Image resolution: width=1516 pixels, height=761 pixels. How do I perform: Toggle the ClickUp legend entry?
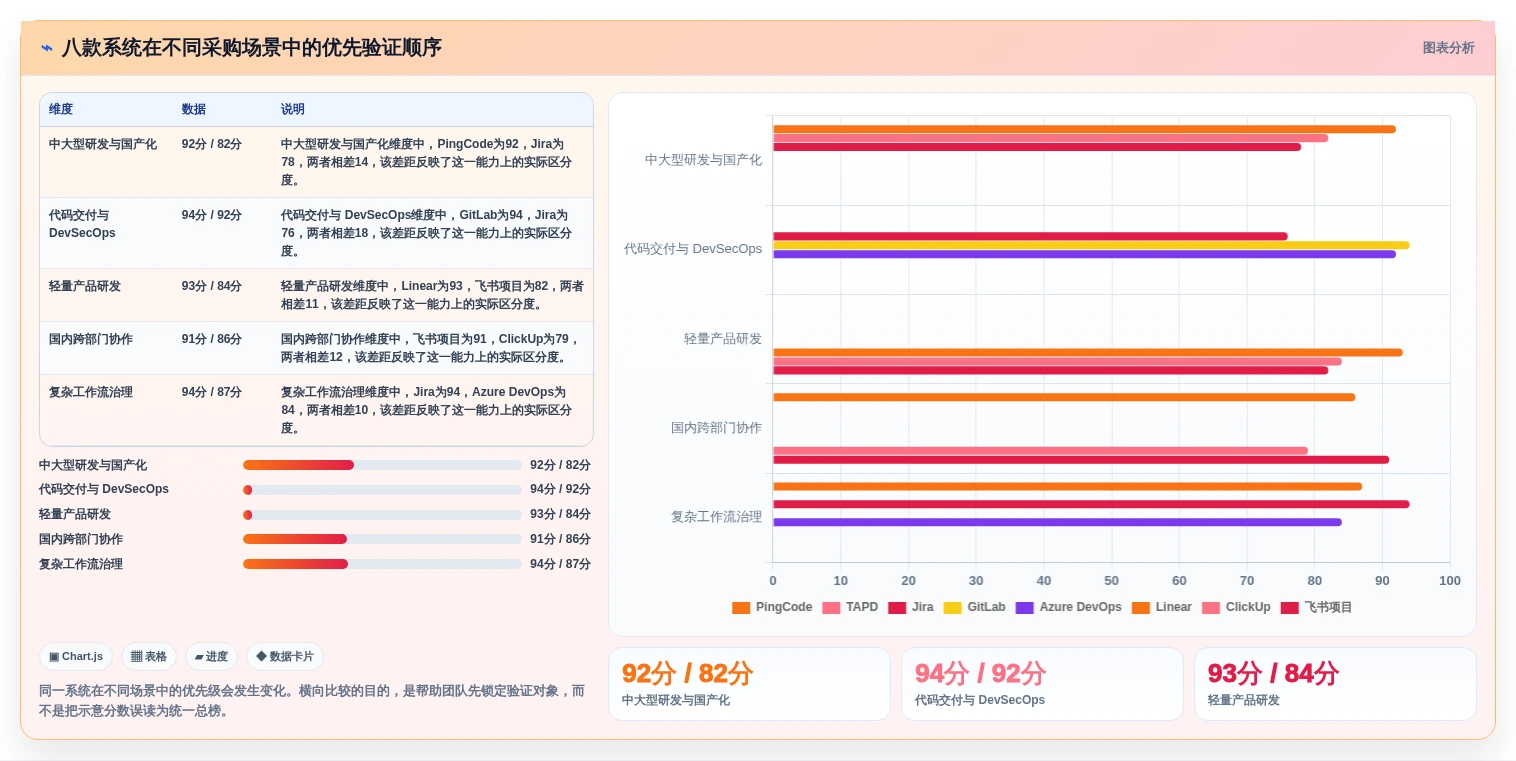[x=1236, y=608]
